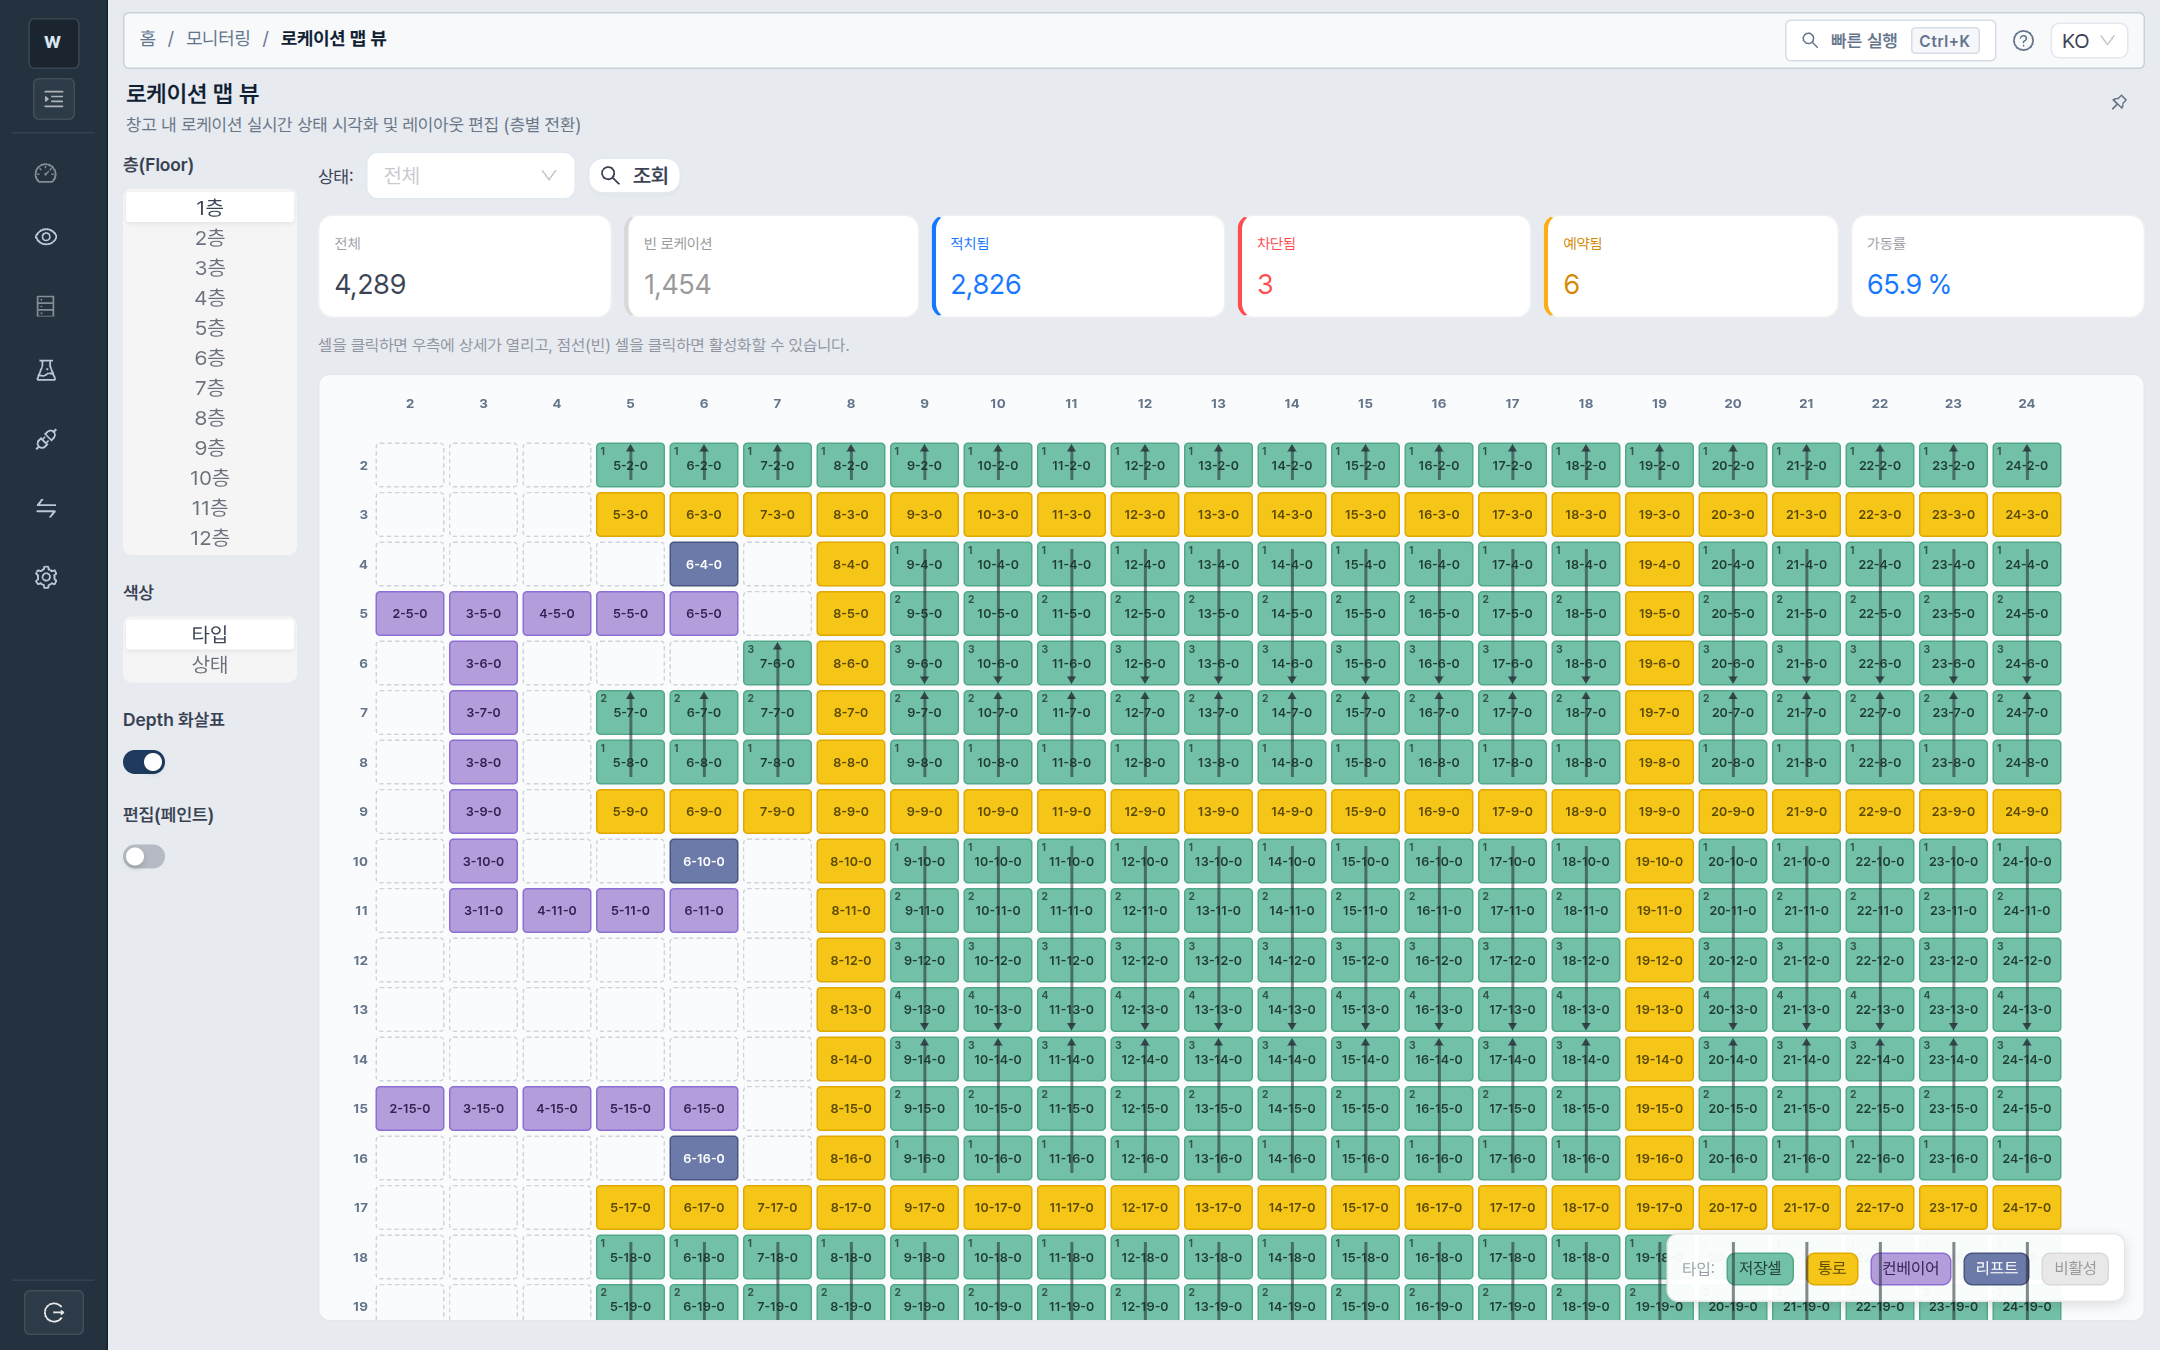This screenshot has height=1350, width=2160.
Task: Click the W logo icon
Action: (x=53, y=42)
